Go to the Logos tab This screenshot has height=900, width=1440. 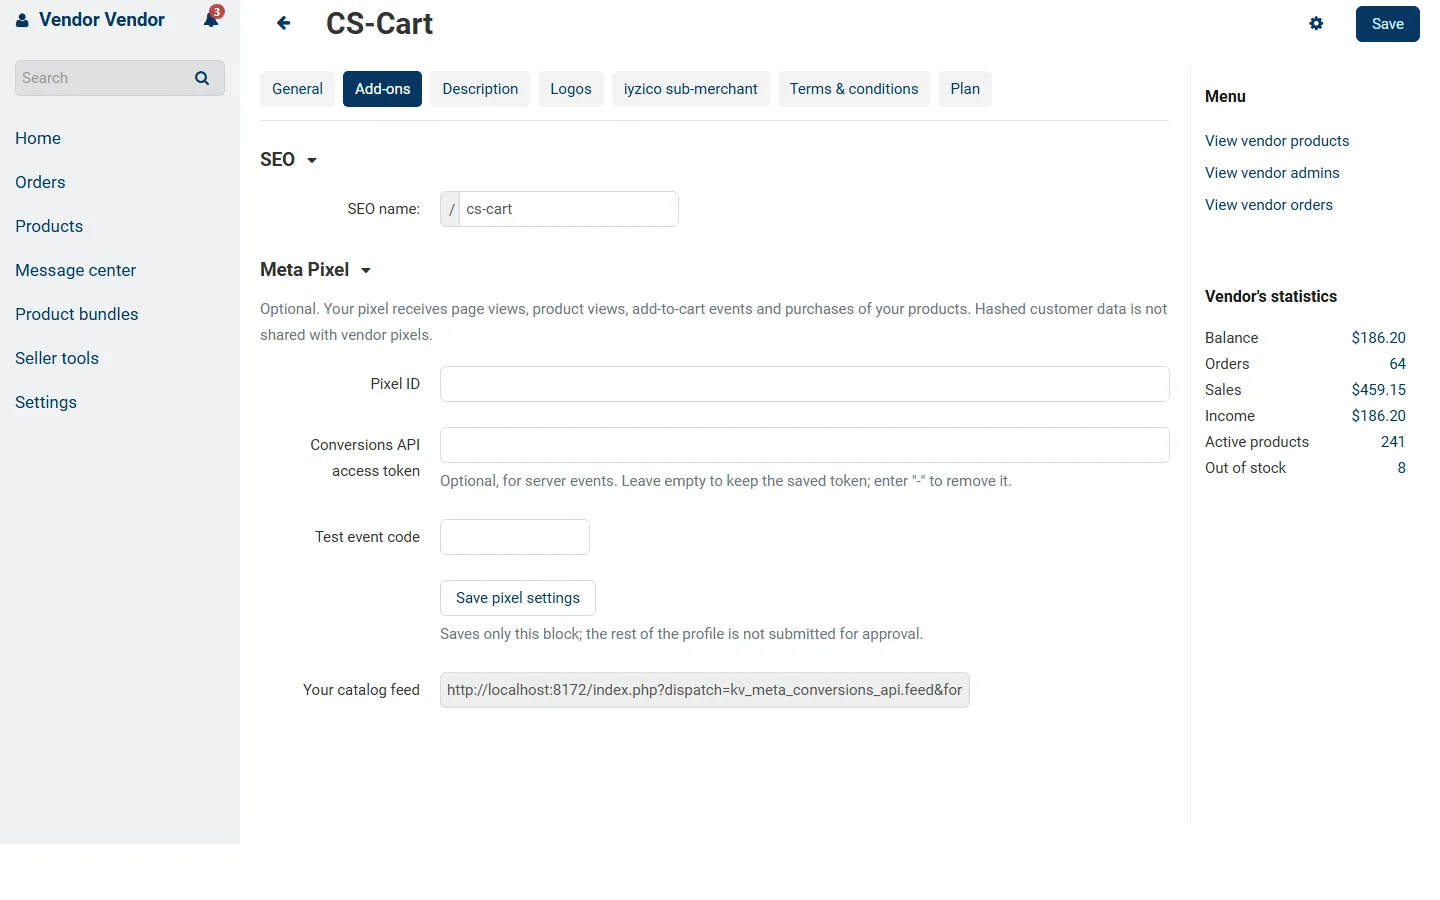[571, 89]
